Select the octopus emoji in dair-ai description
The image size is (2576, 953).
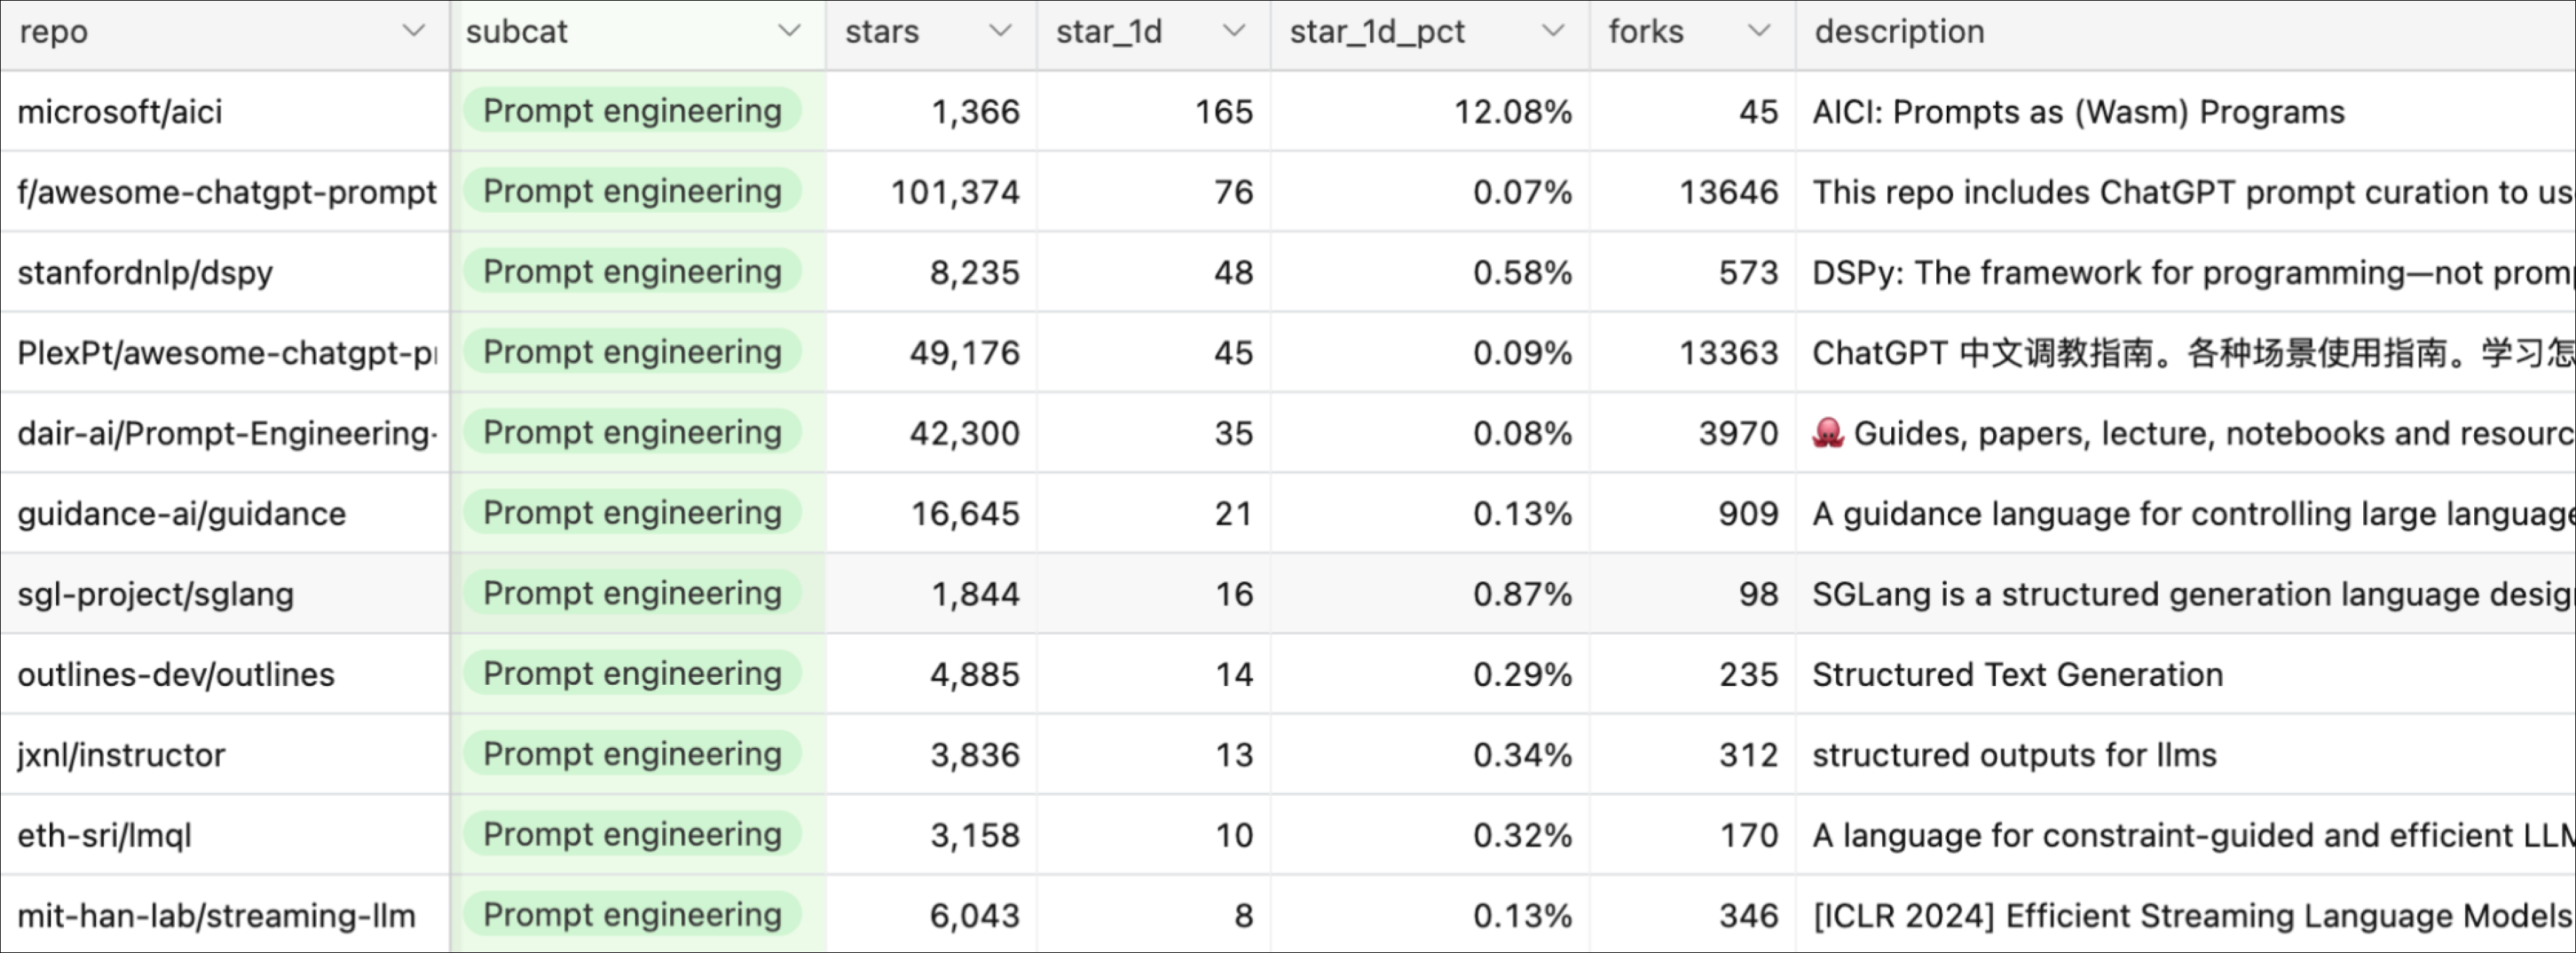pos(1827,433)
